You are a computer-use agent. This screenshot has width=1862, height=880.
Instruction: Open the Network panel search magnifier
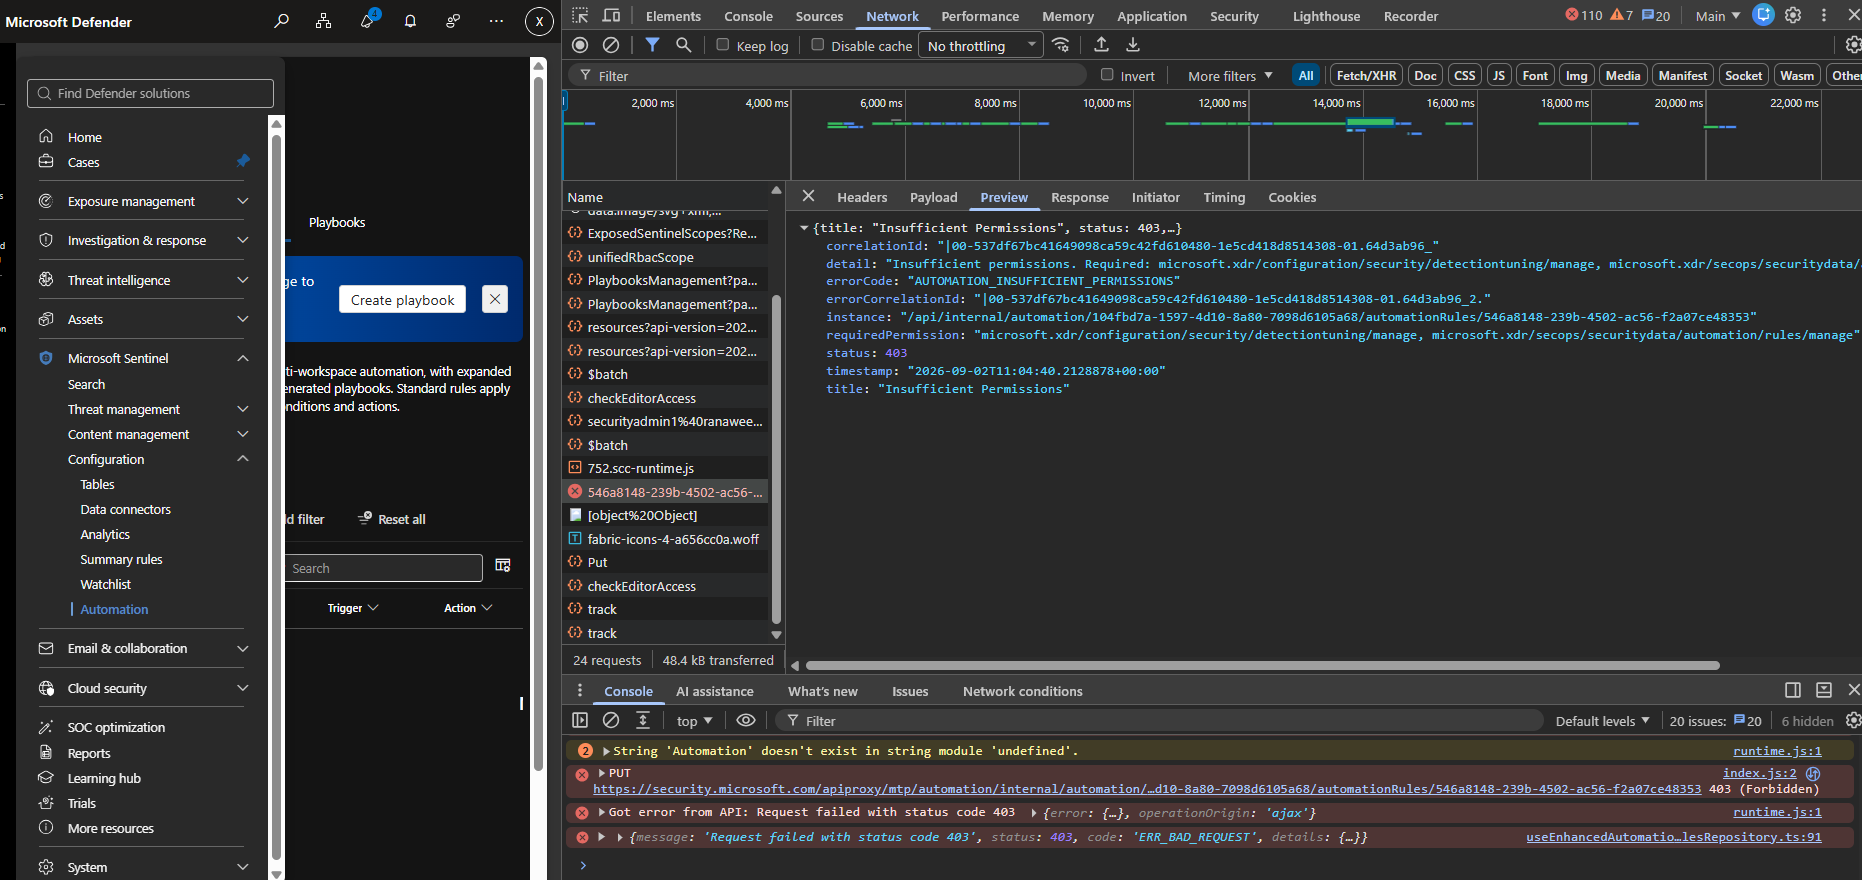pos(684,45)
